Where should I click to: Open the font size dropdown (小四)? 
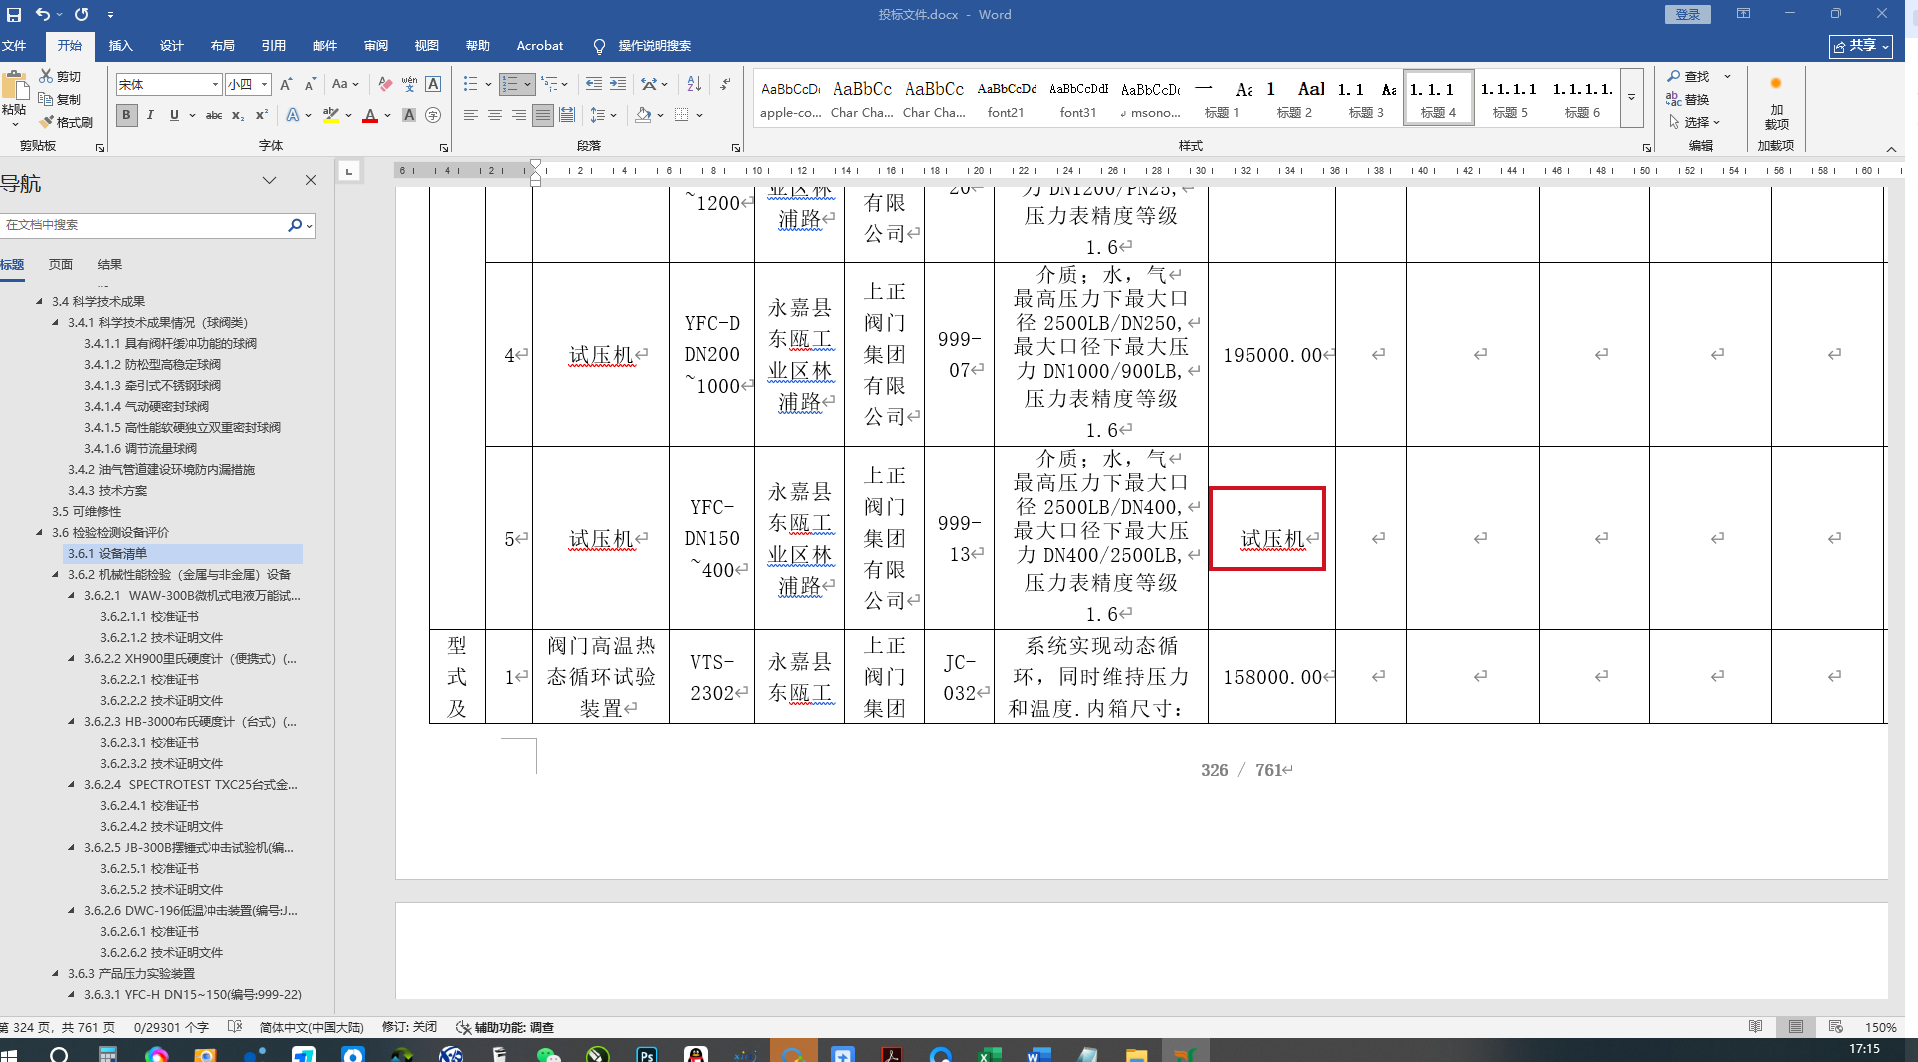(264, 85)
